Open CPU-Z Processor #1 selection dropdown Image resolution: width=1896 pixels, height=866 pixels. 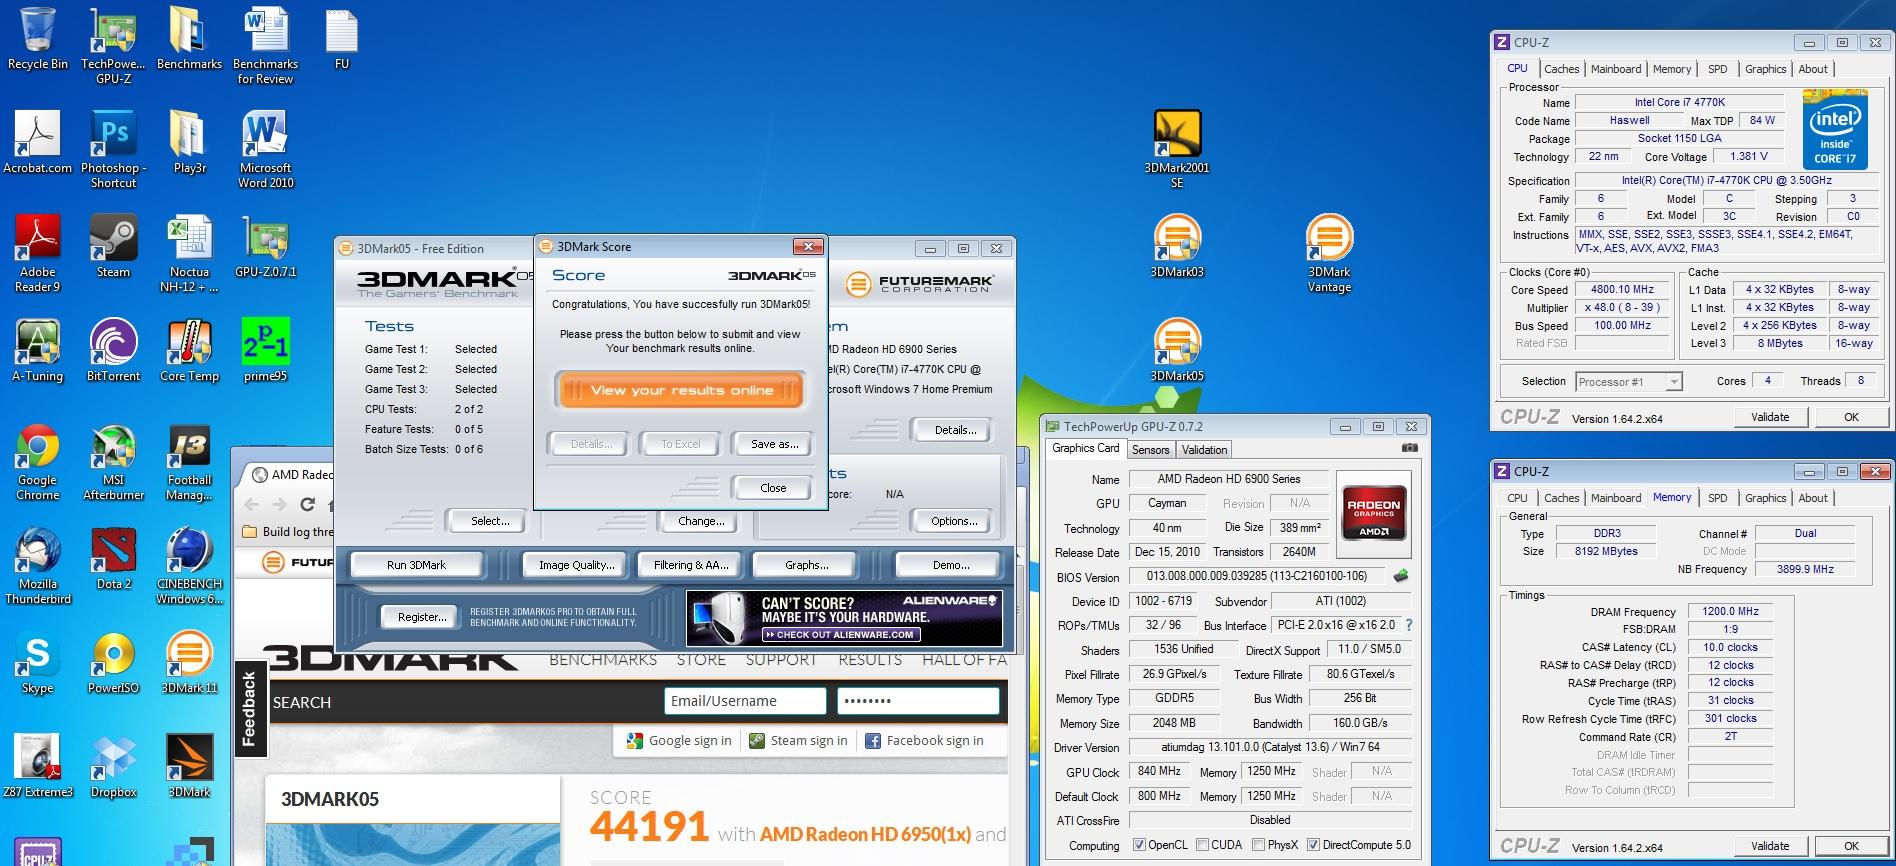pyautogui.click(x=1628, y=382)
